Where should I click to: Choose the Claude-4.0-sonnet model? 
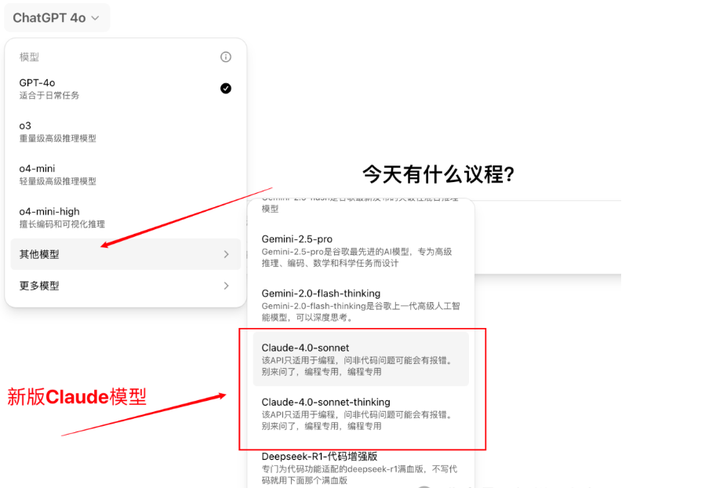(360, 359)
